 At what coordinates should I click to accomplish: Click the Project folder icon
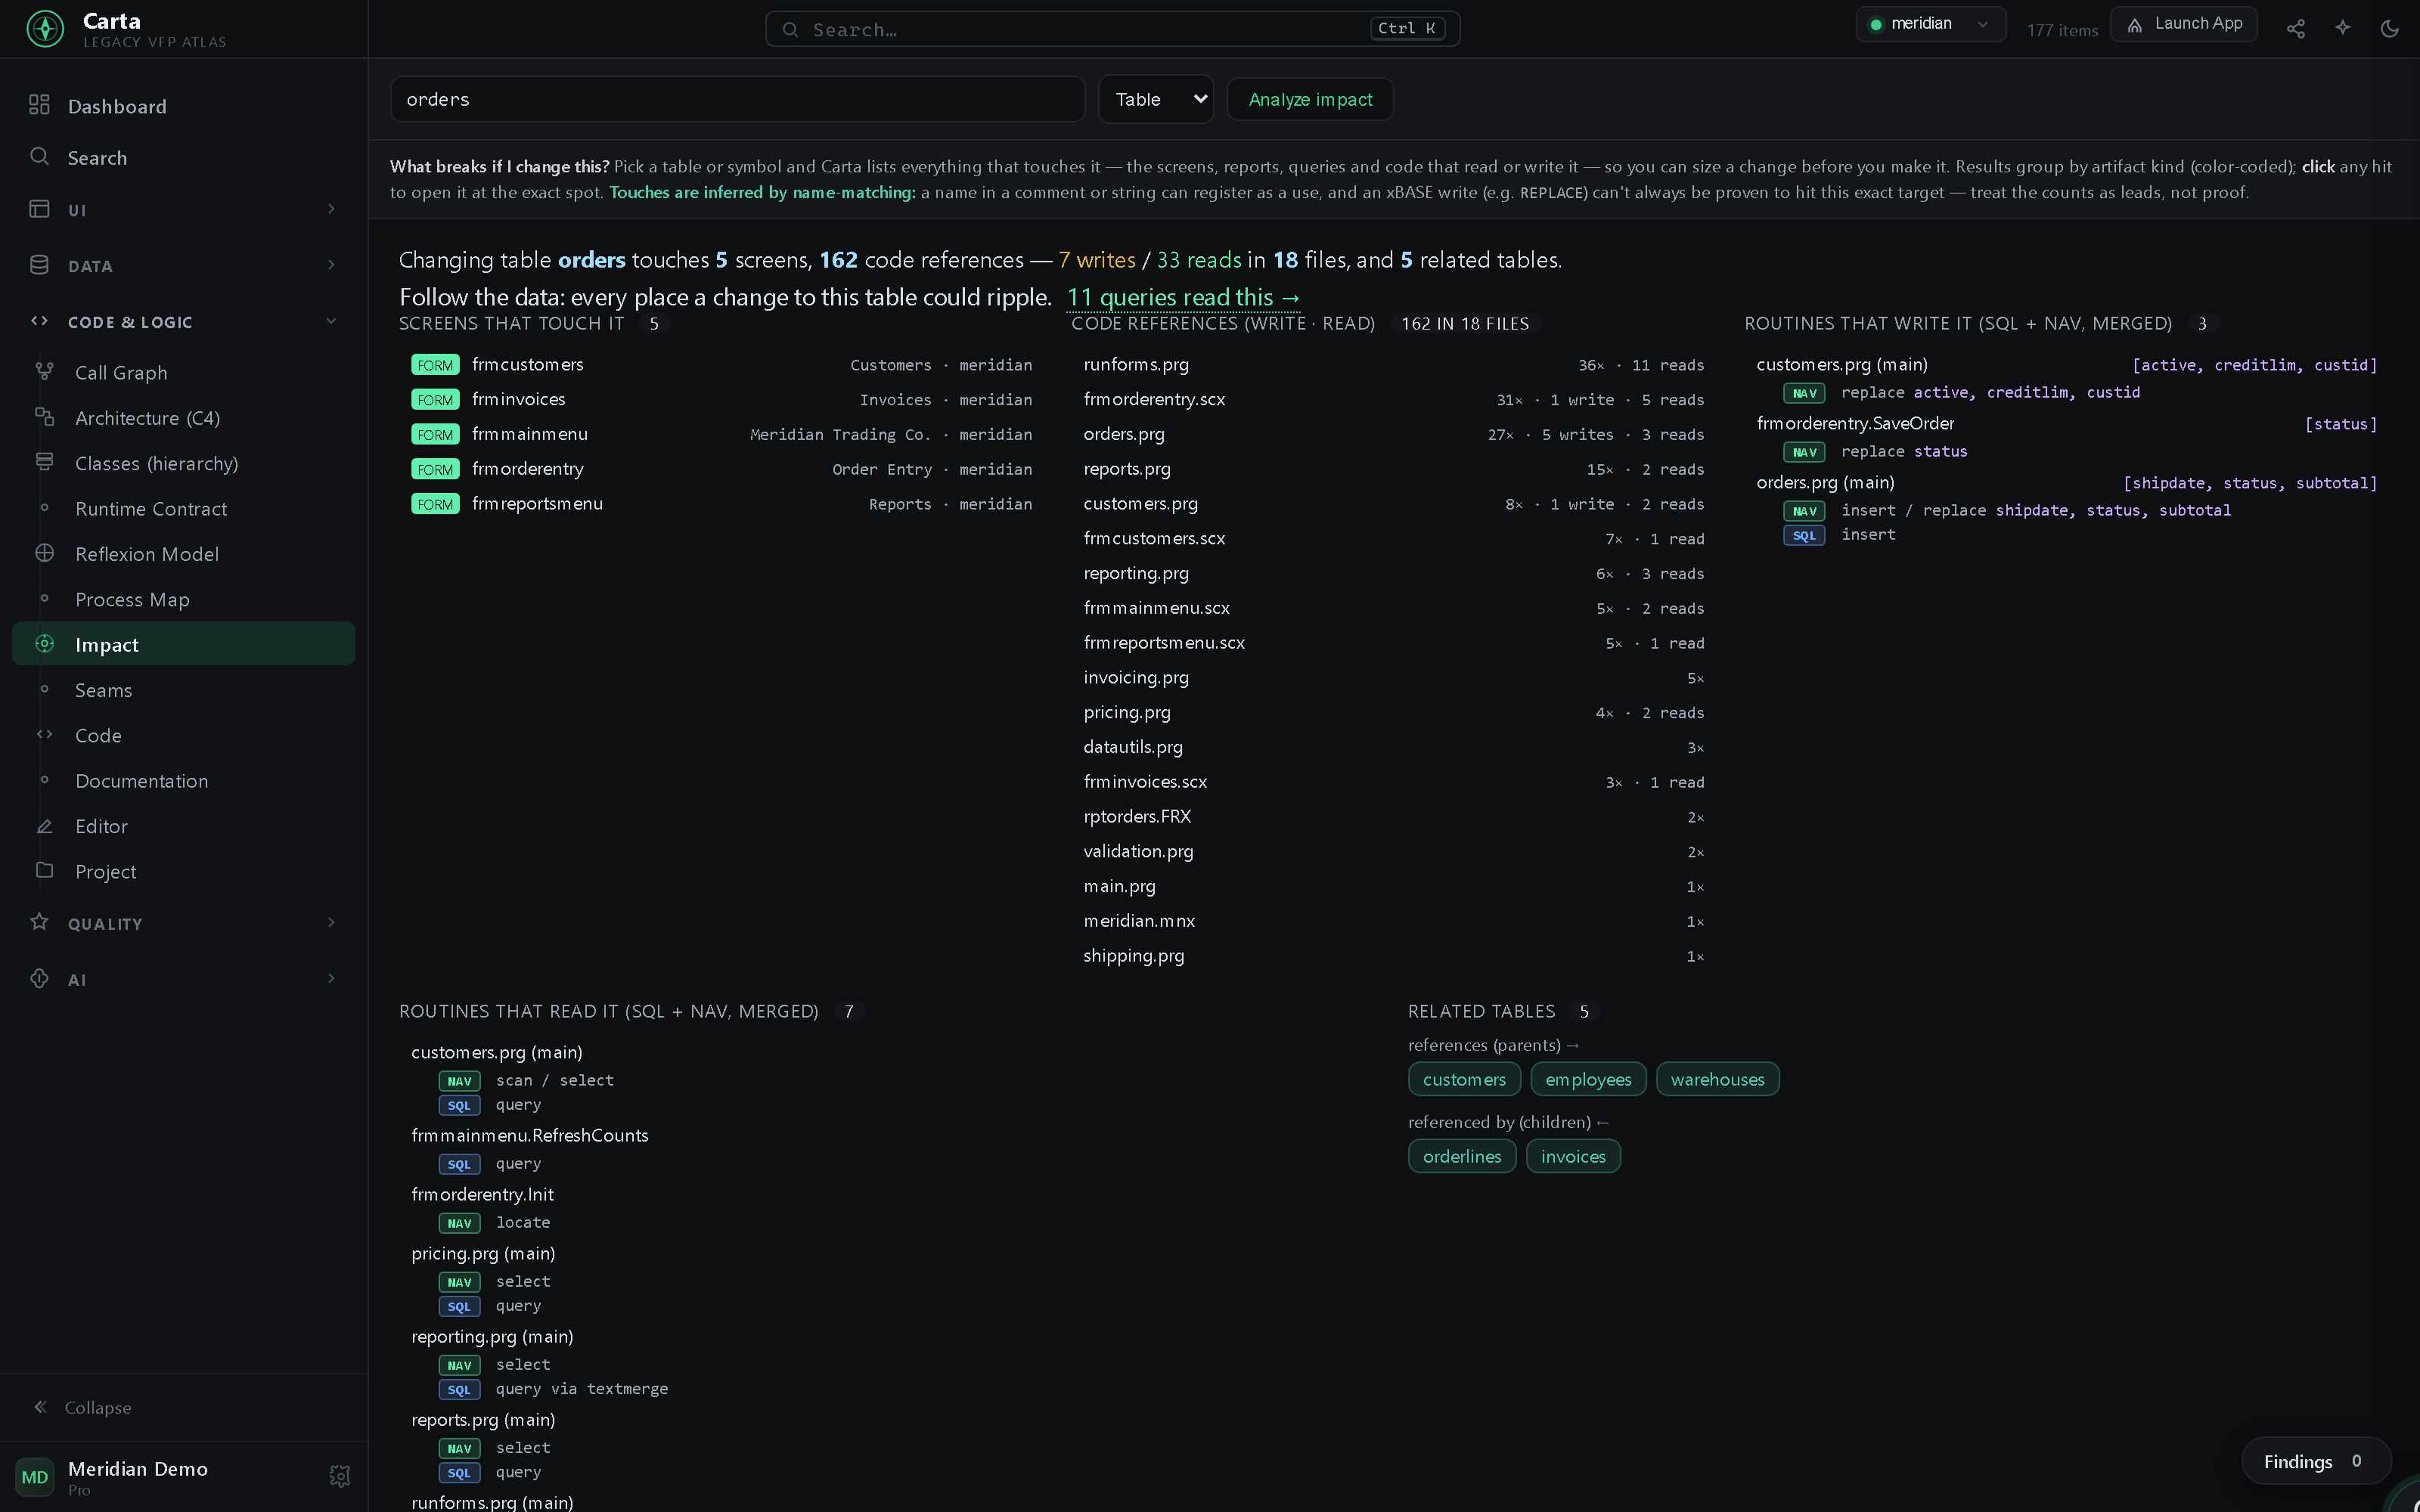click(x=44, y=870)
